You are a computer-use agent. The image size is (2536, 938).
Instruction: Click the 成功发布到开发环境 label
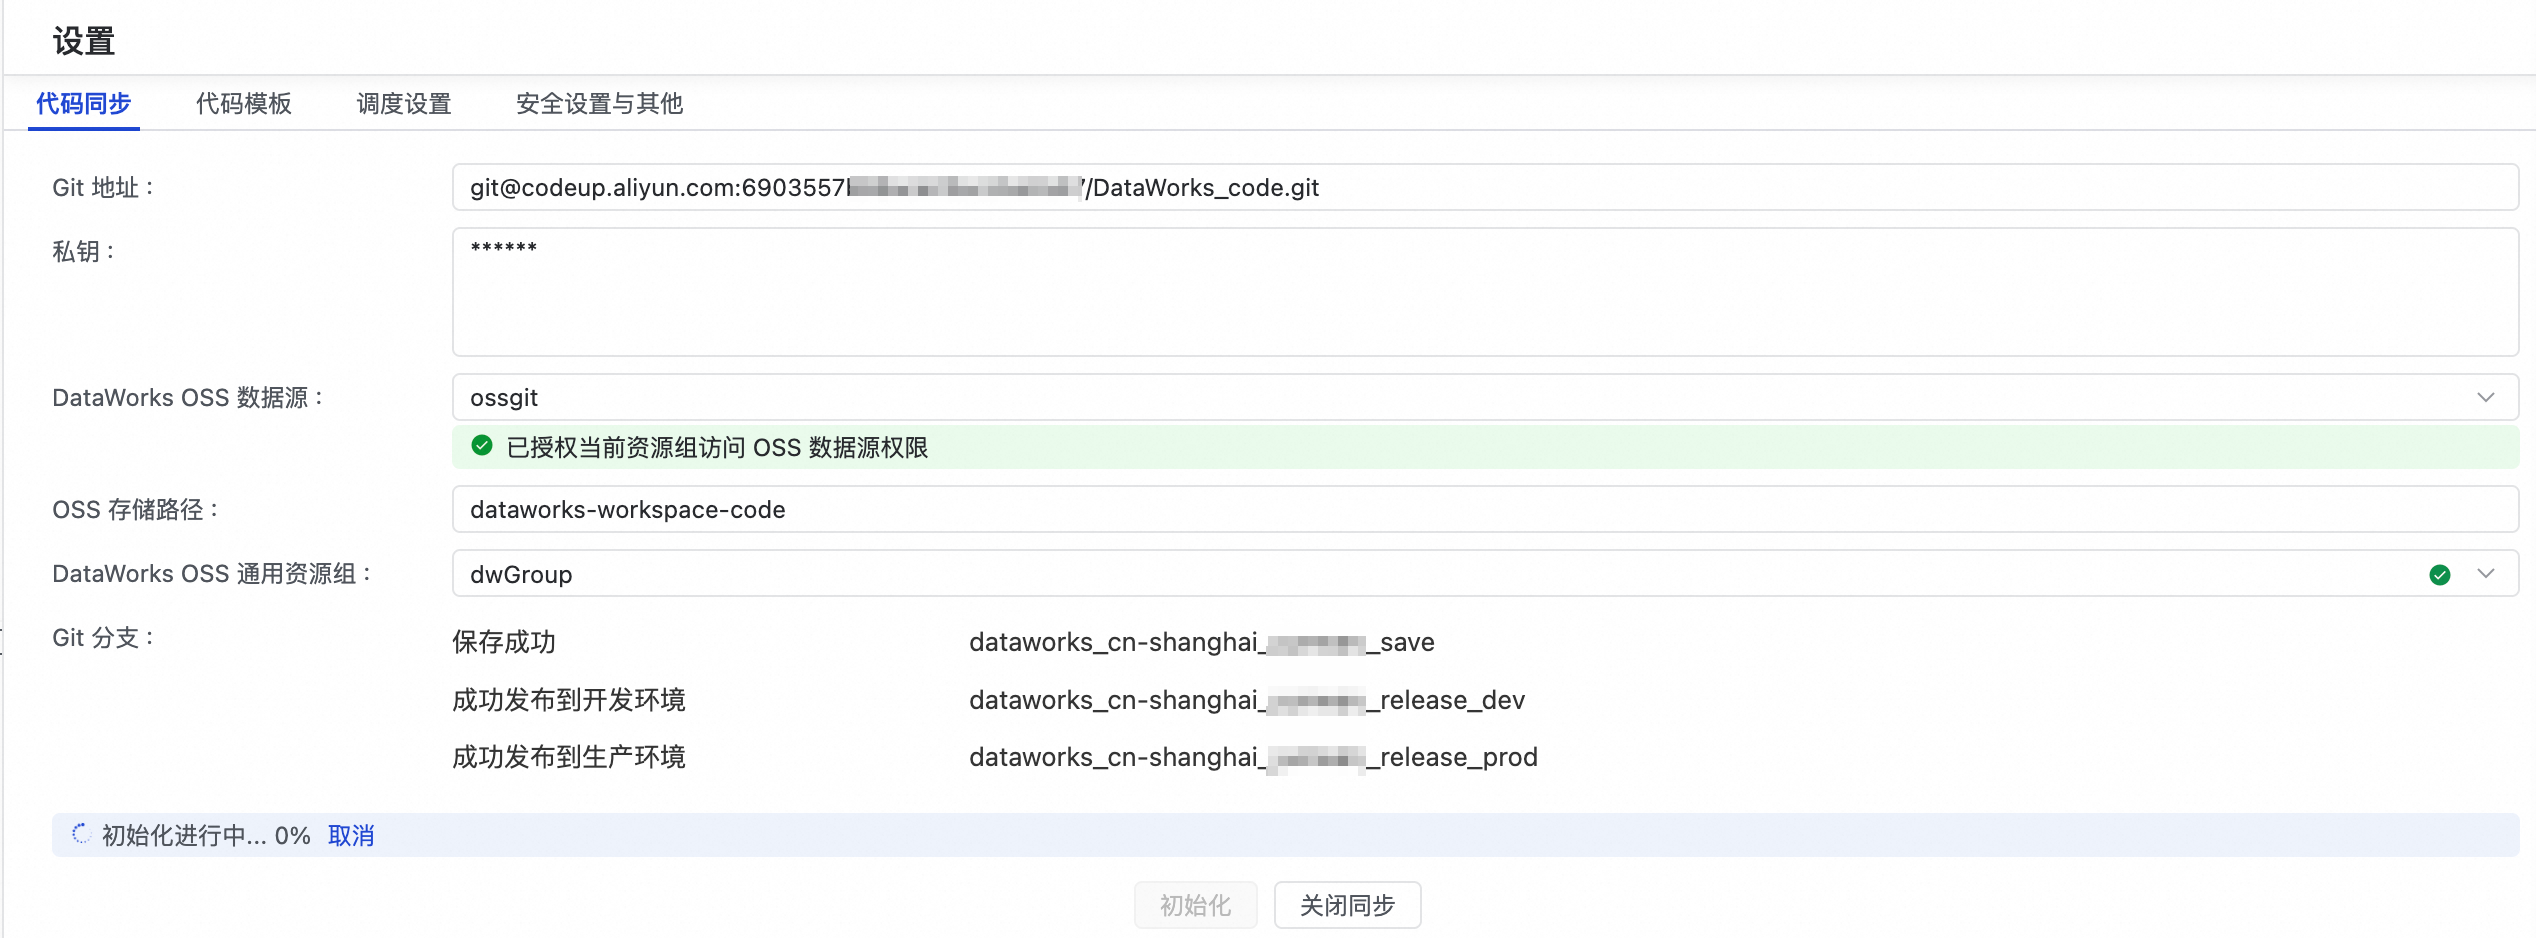point(569,700)
